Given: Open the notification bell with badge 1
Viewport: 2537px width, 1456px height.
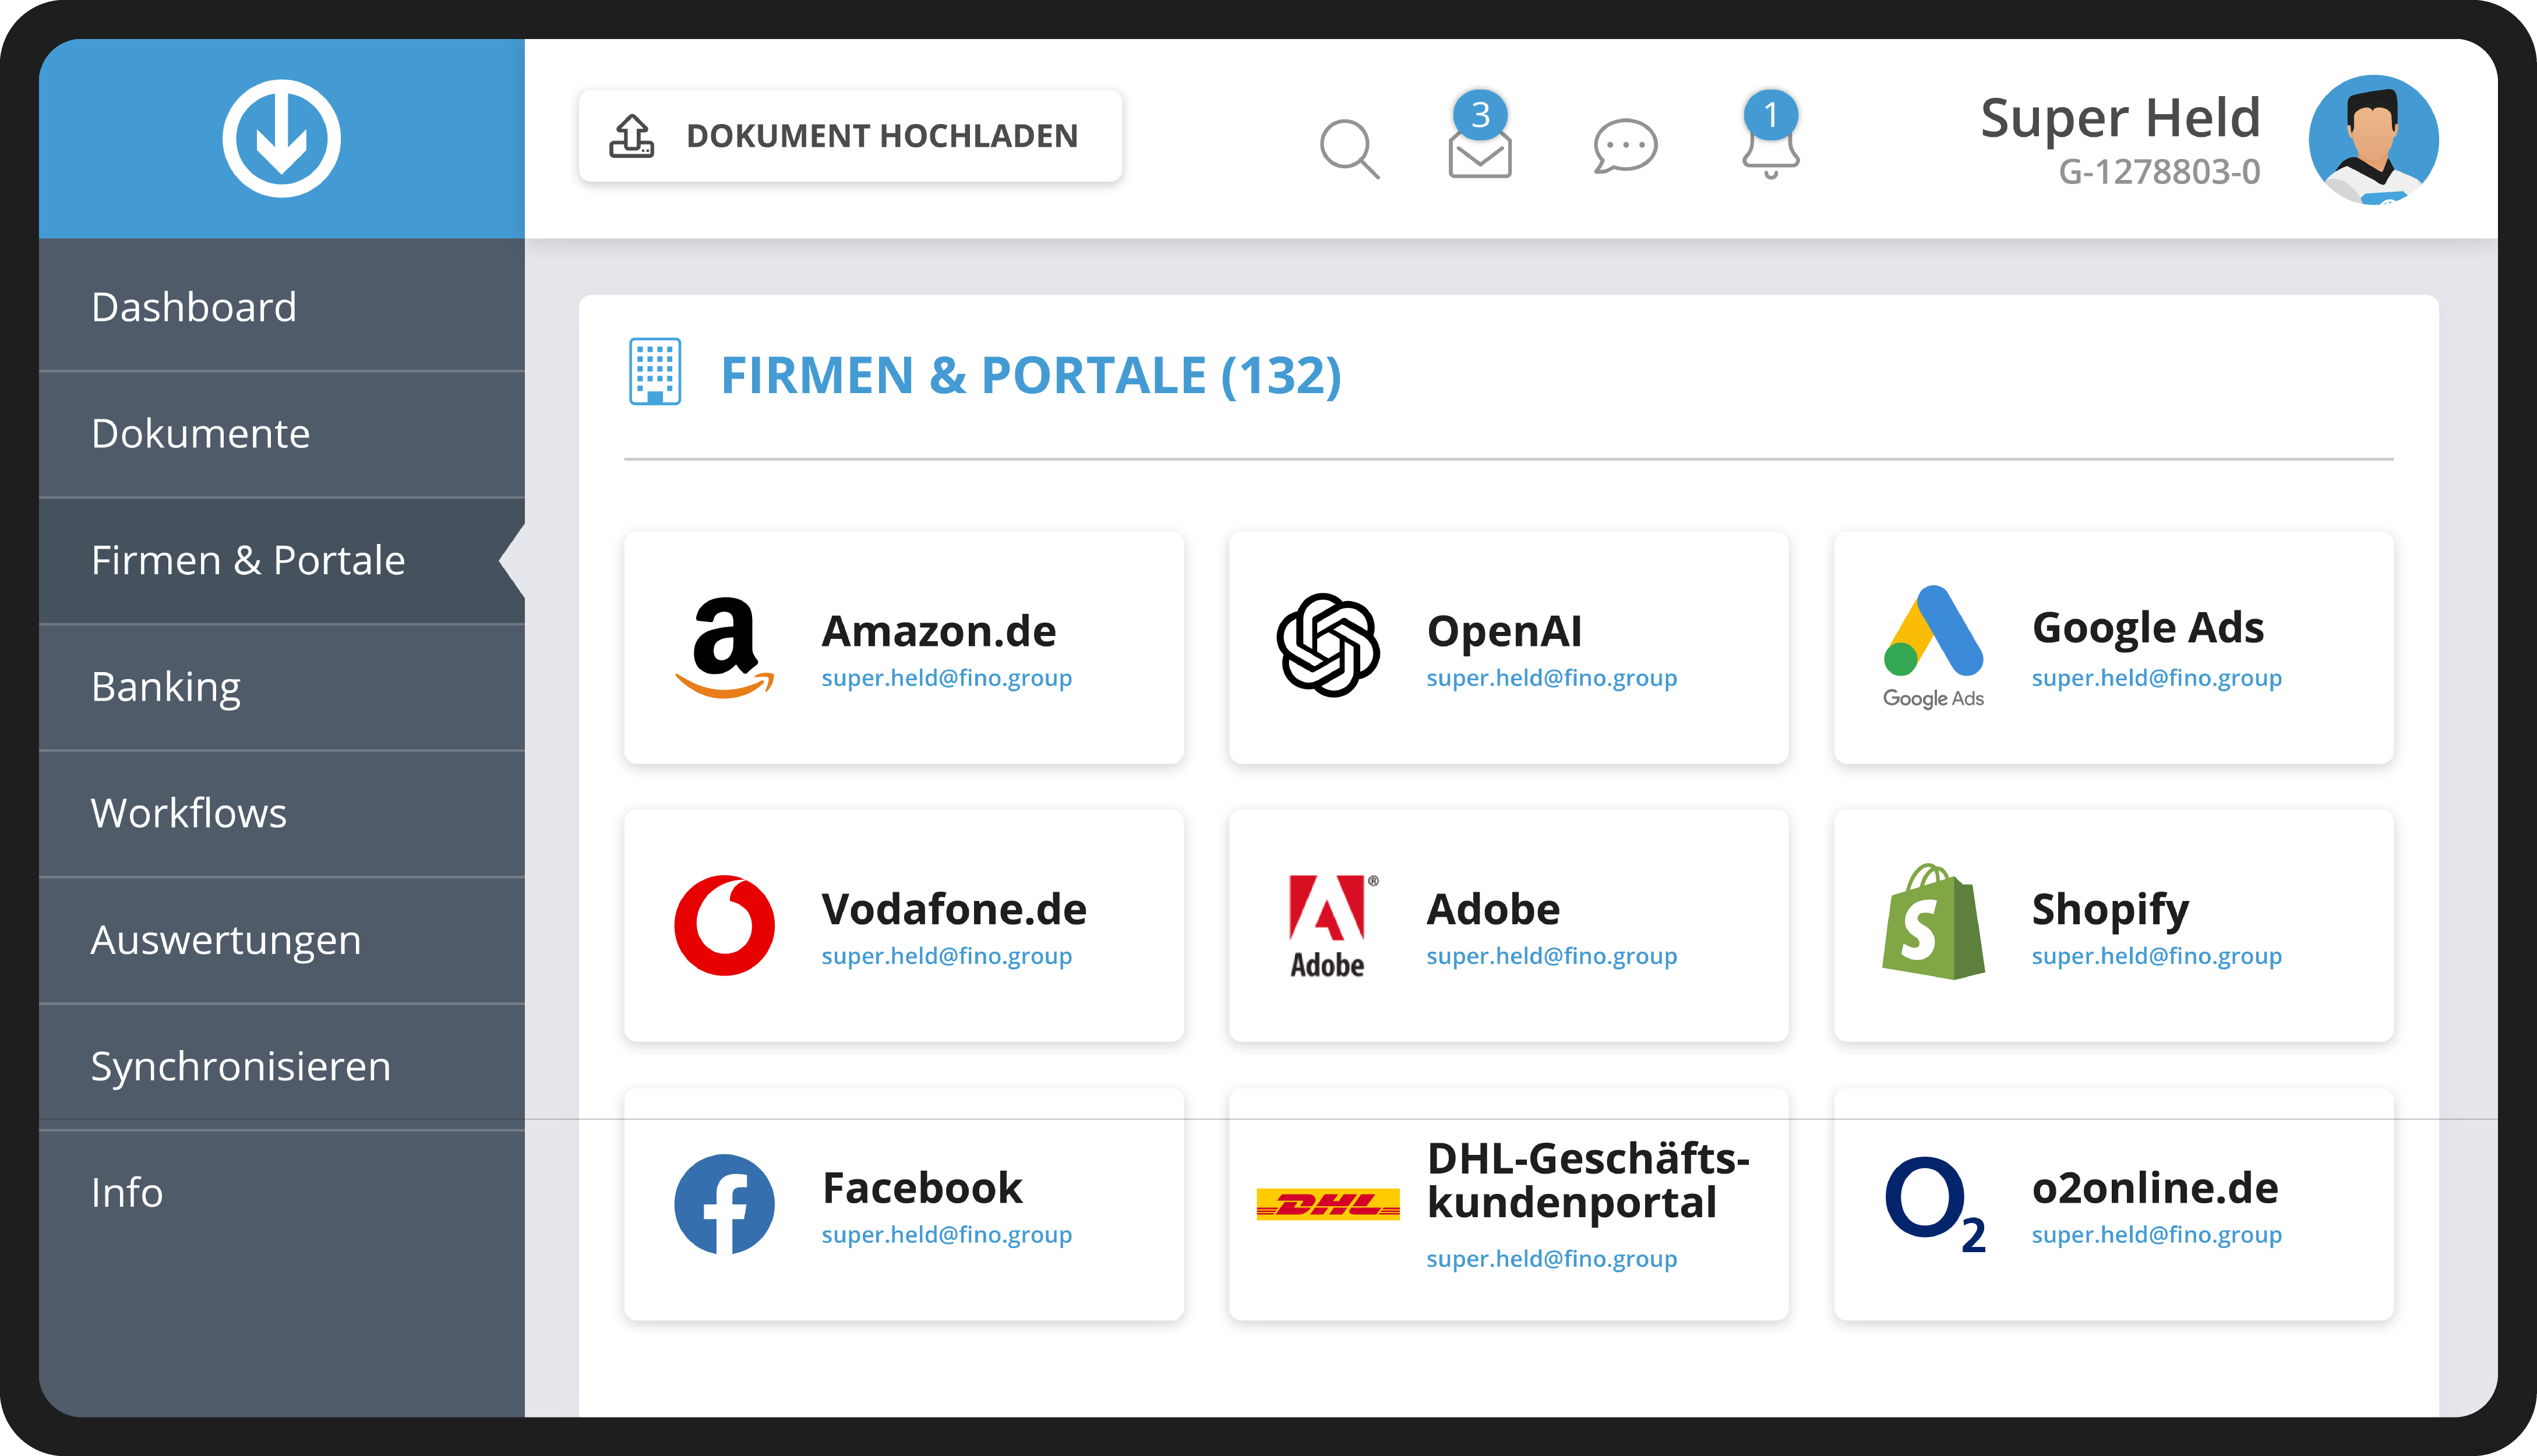Looking at the screenshot, I should [1770, 135].
